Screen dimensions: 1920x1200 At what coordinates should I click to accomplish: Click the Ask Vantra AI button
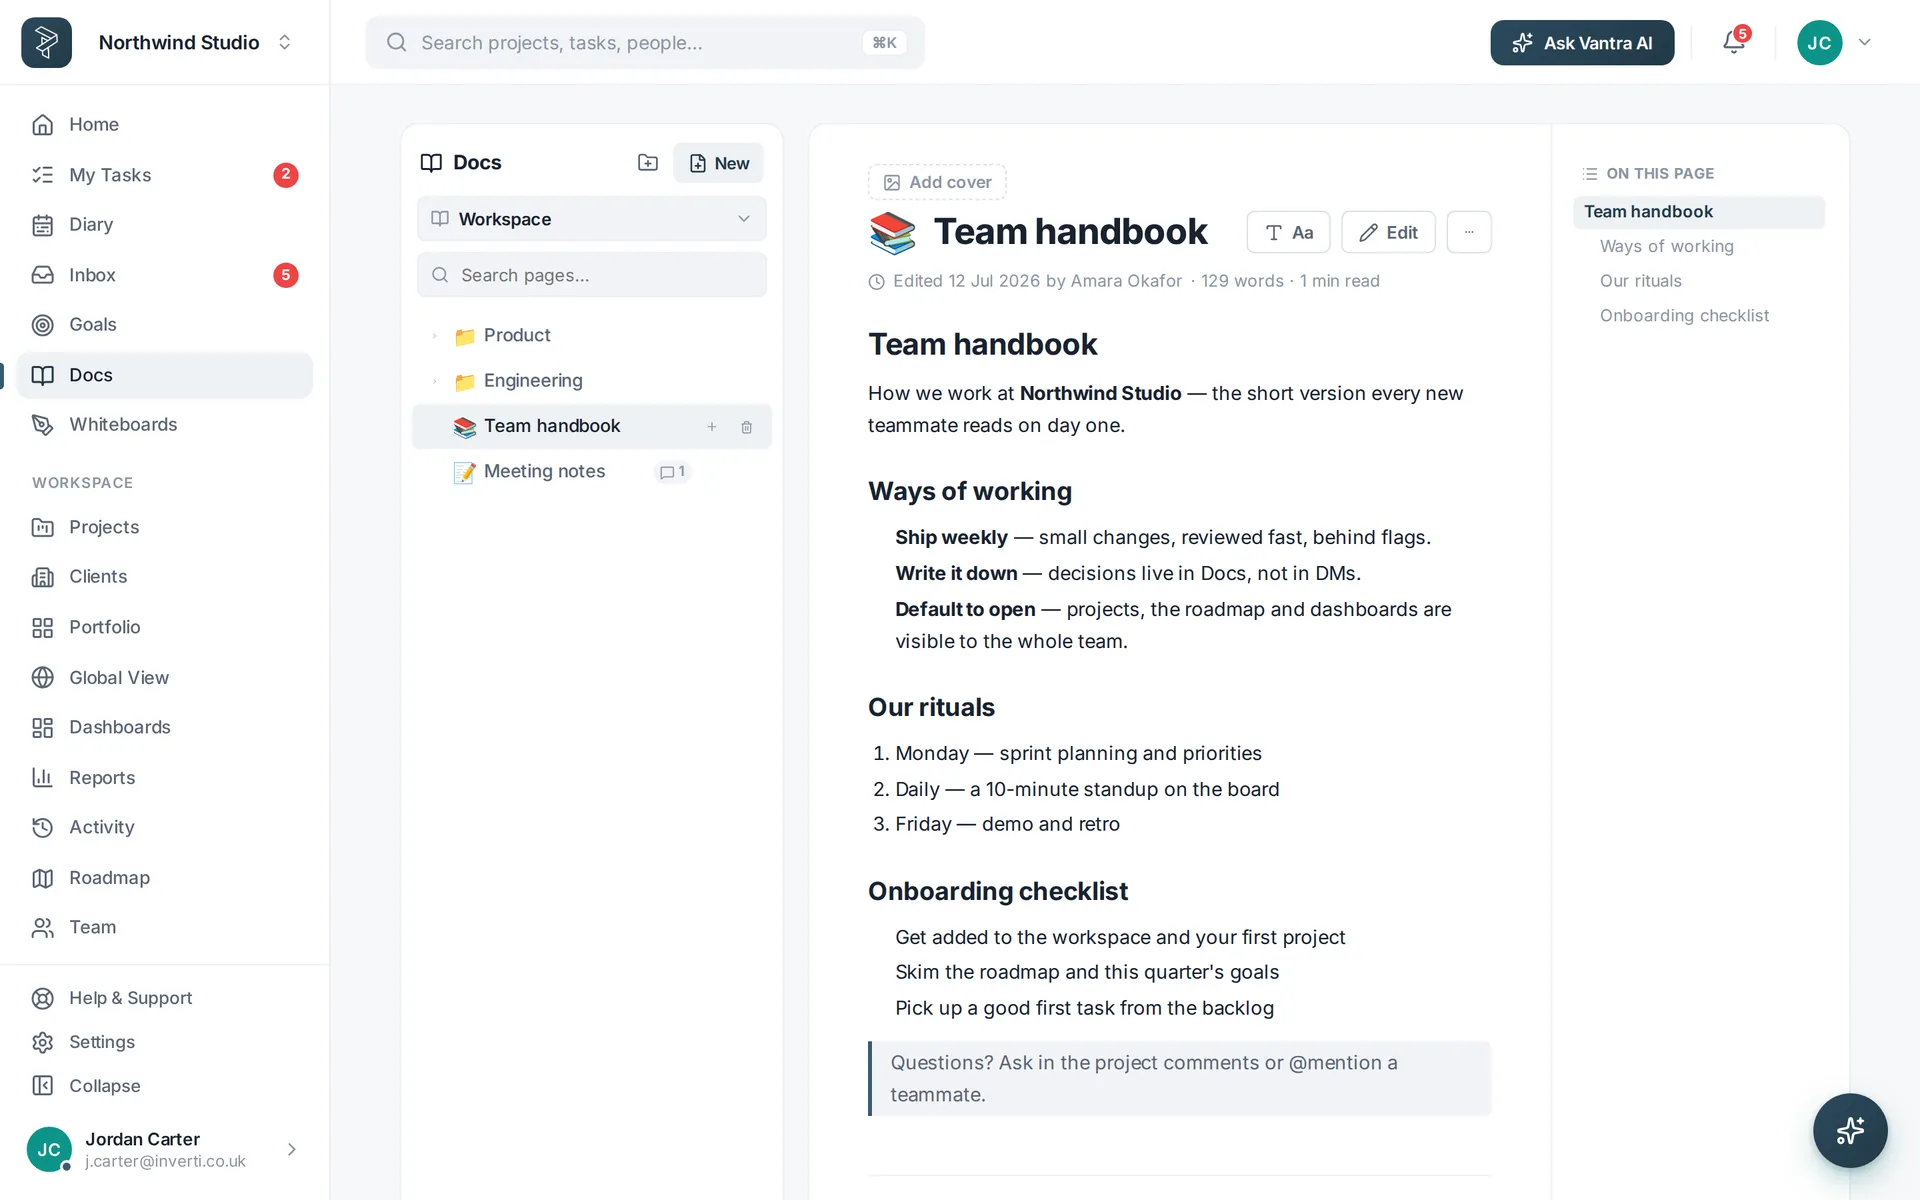click(1582, 42)
